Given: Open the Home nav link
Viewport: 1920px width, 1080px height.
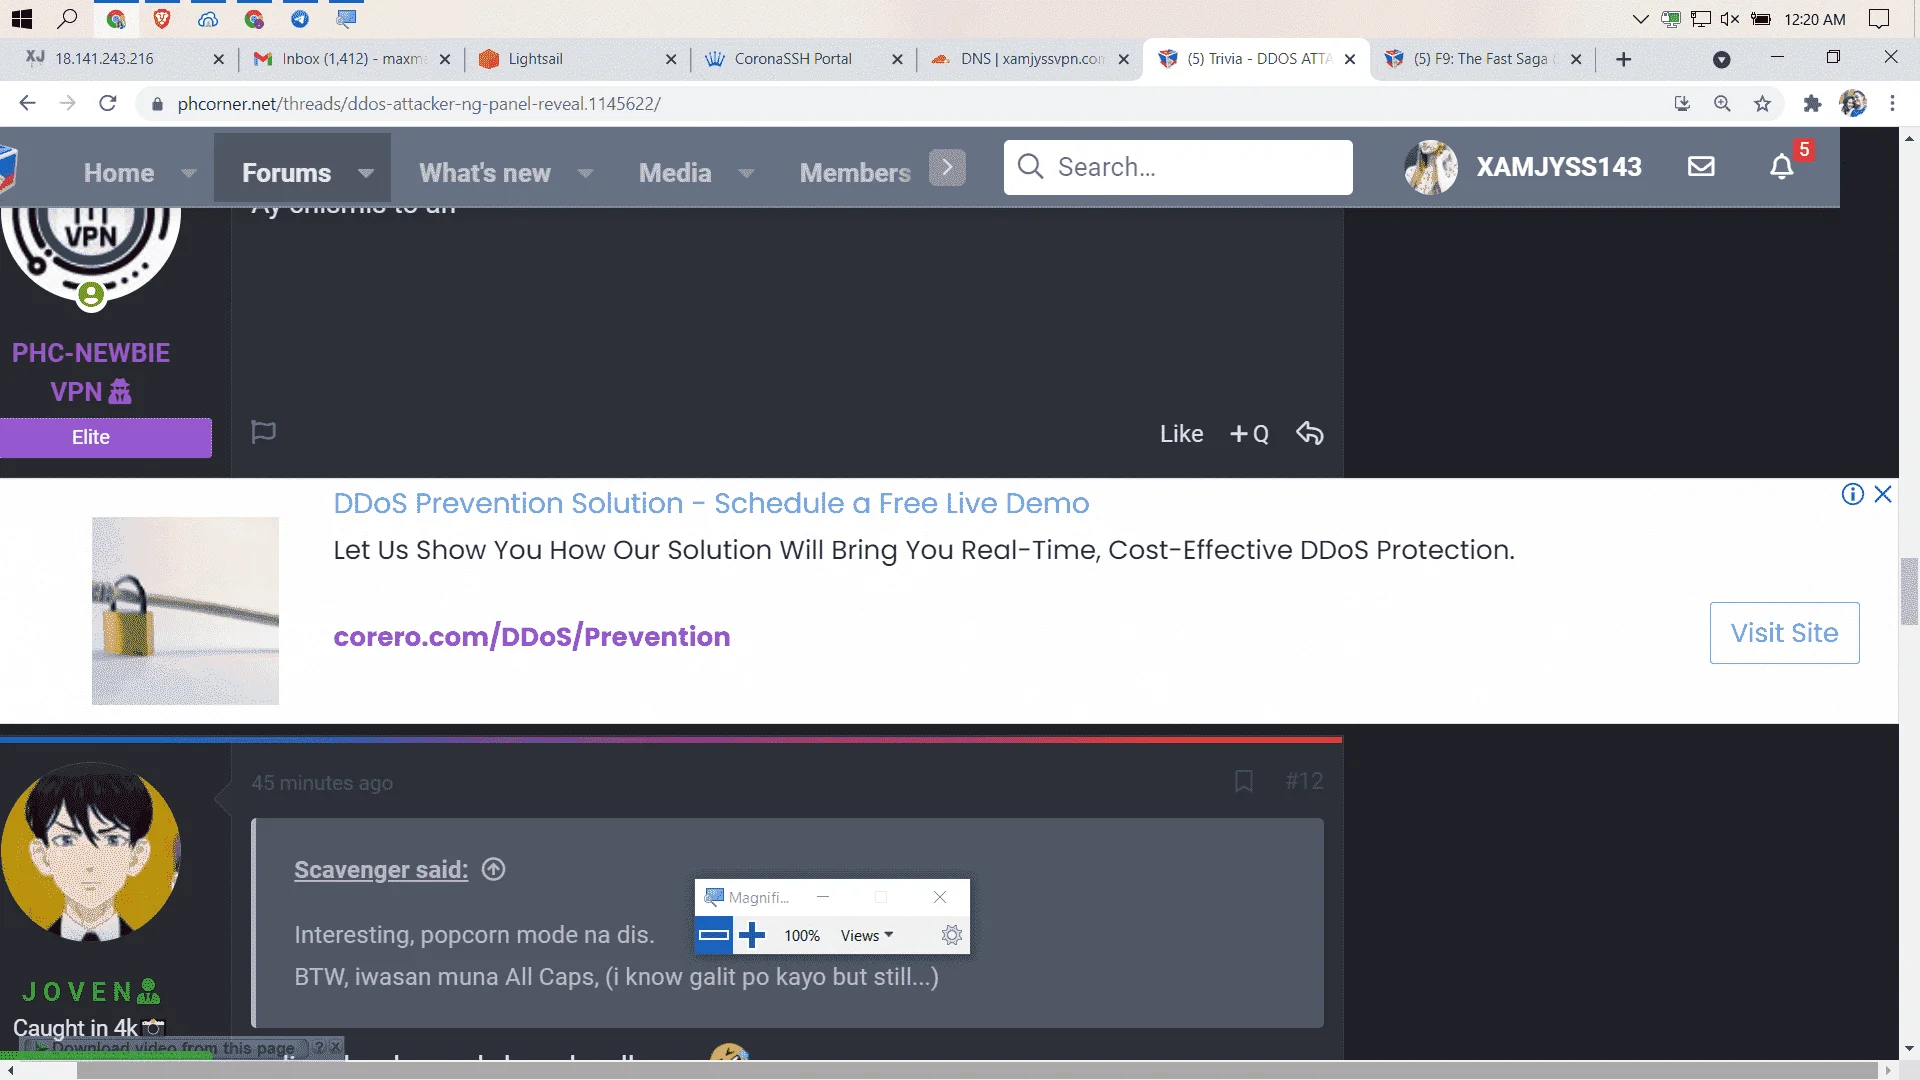Looking at the screenshot, I should tap(119, 172).
